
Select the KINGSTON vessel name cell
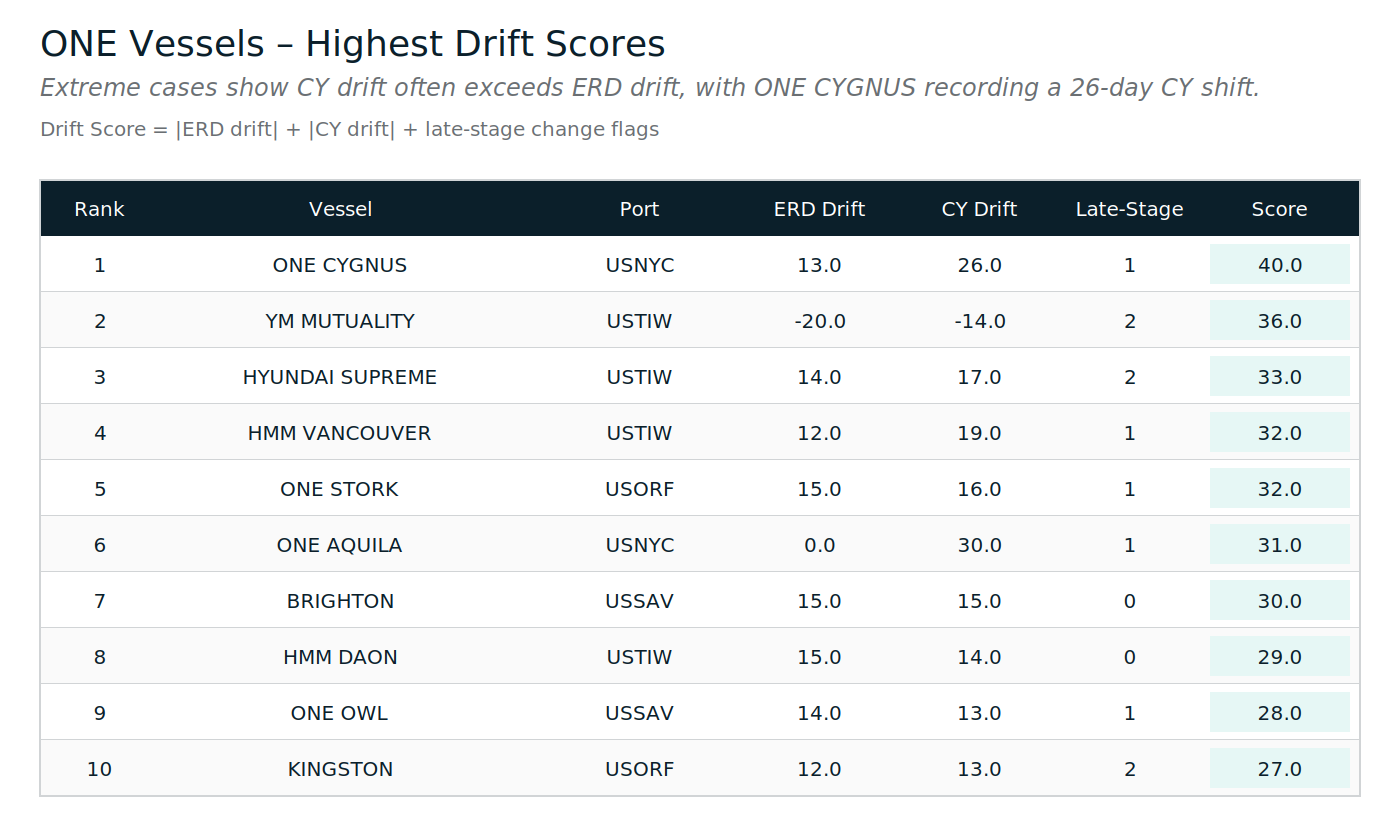tap(340, 769)
